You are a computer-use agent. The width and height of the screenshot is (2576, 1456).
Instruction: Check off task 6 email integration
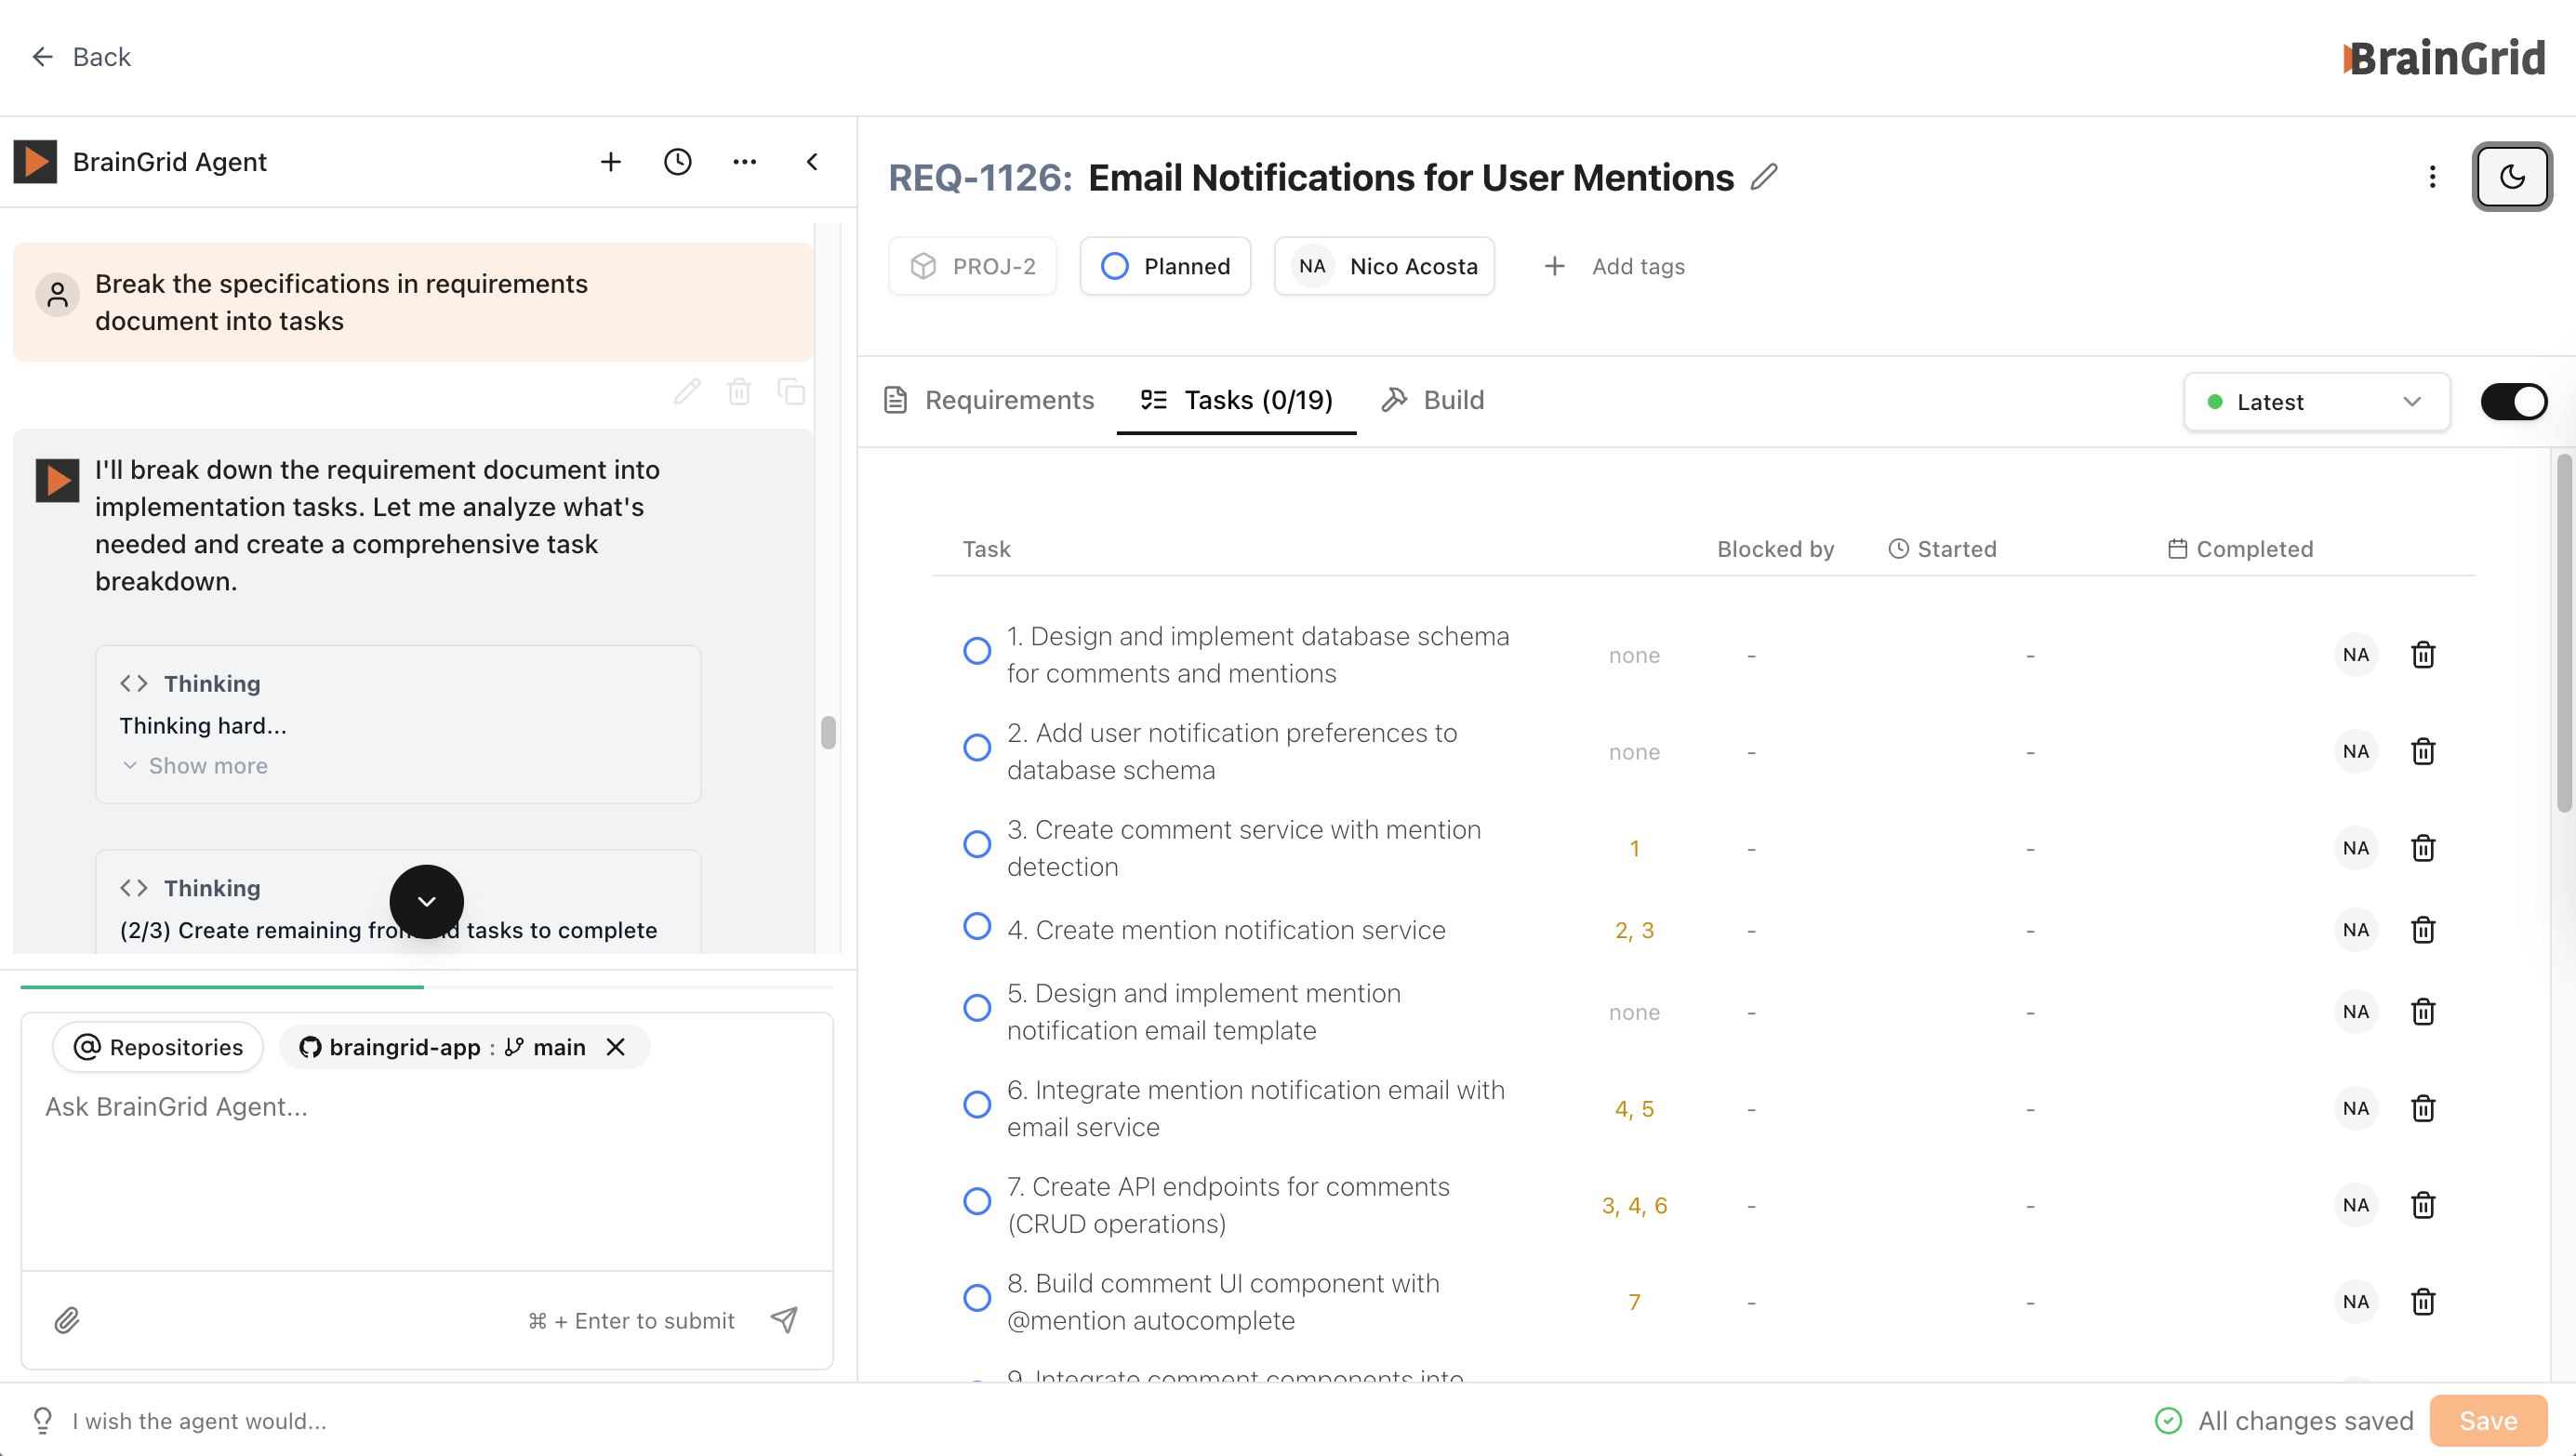(976, 1105)
